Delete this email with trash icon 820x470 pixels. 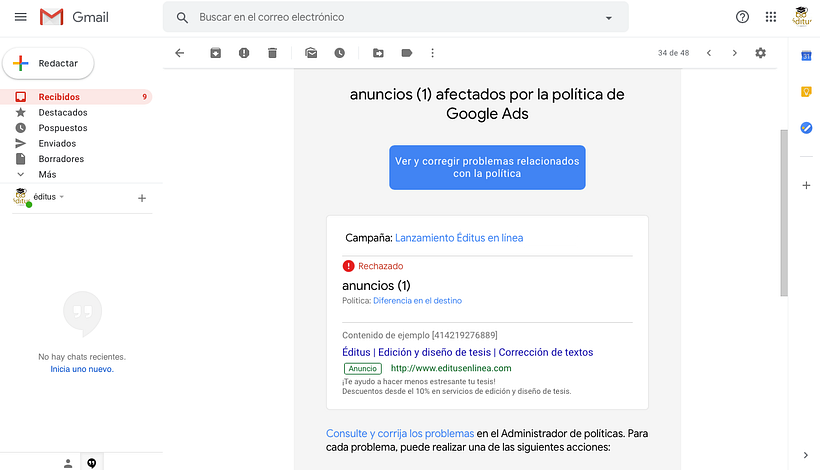pos(272,53)
